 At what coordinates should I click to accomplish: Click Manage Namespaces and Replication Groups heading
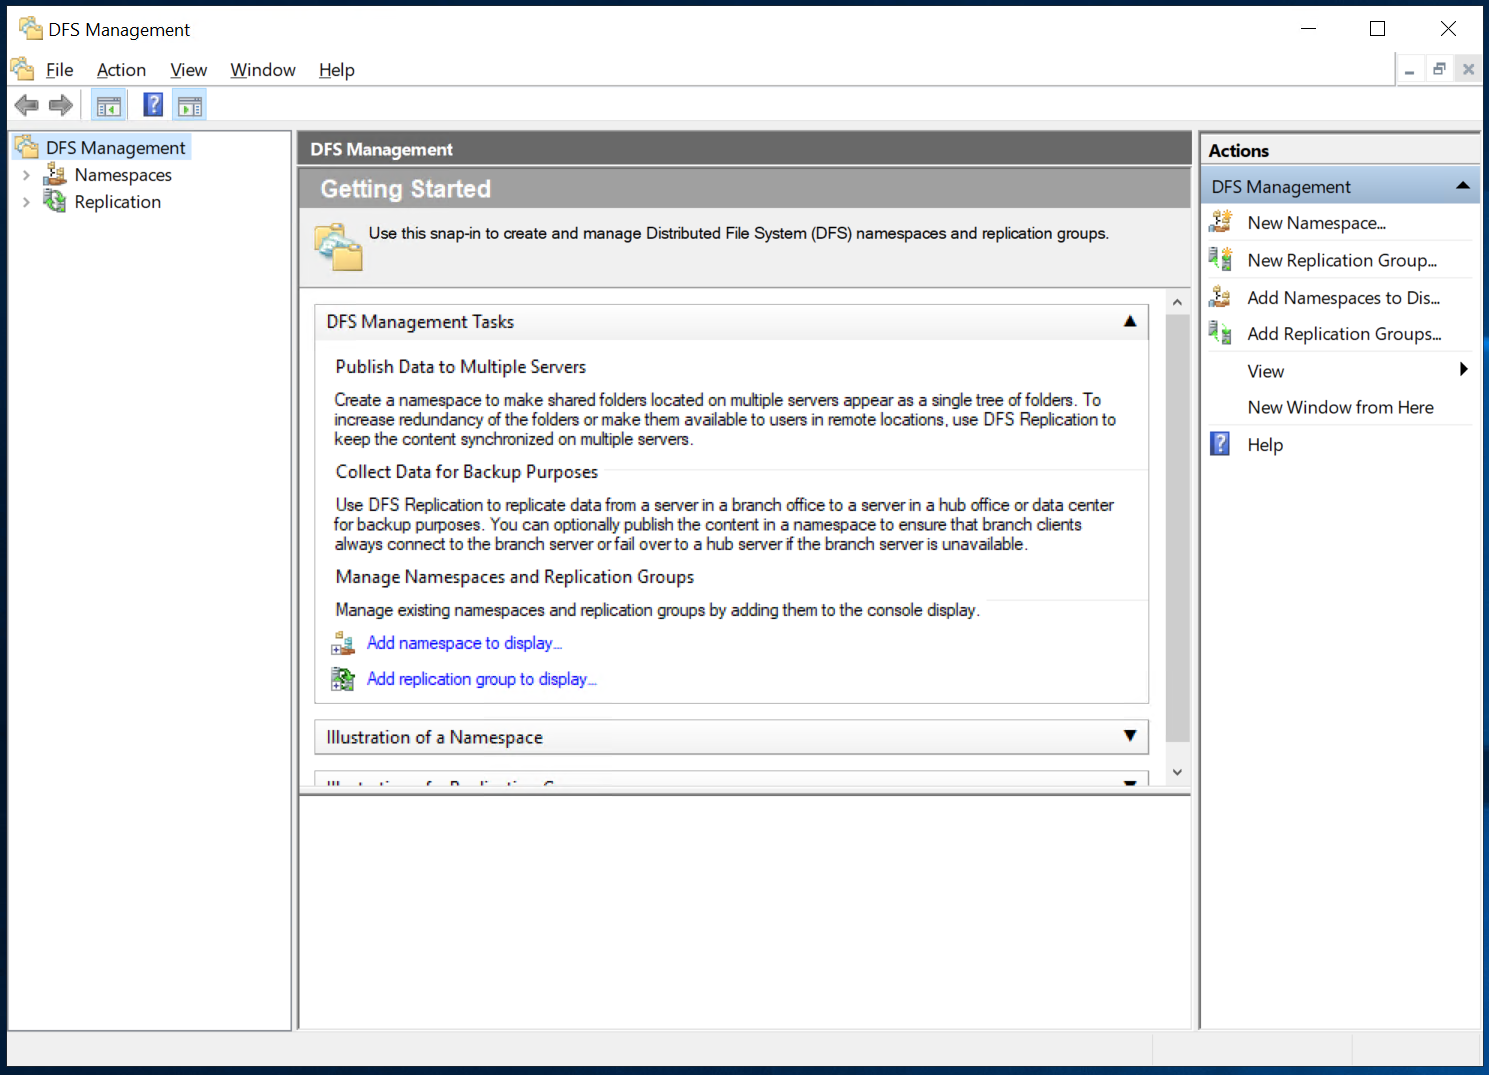(515, 577)
